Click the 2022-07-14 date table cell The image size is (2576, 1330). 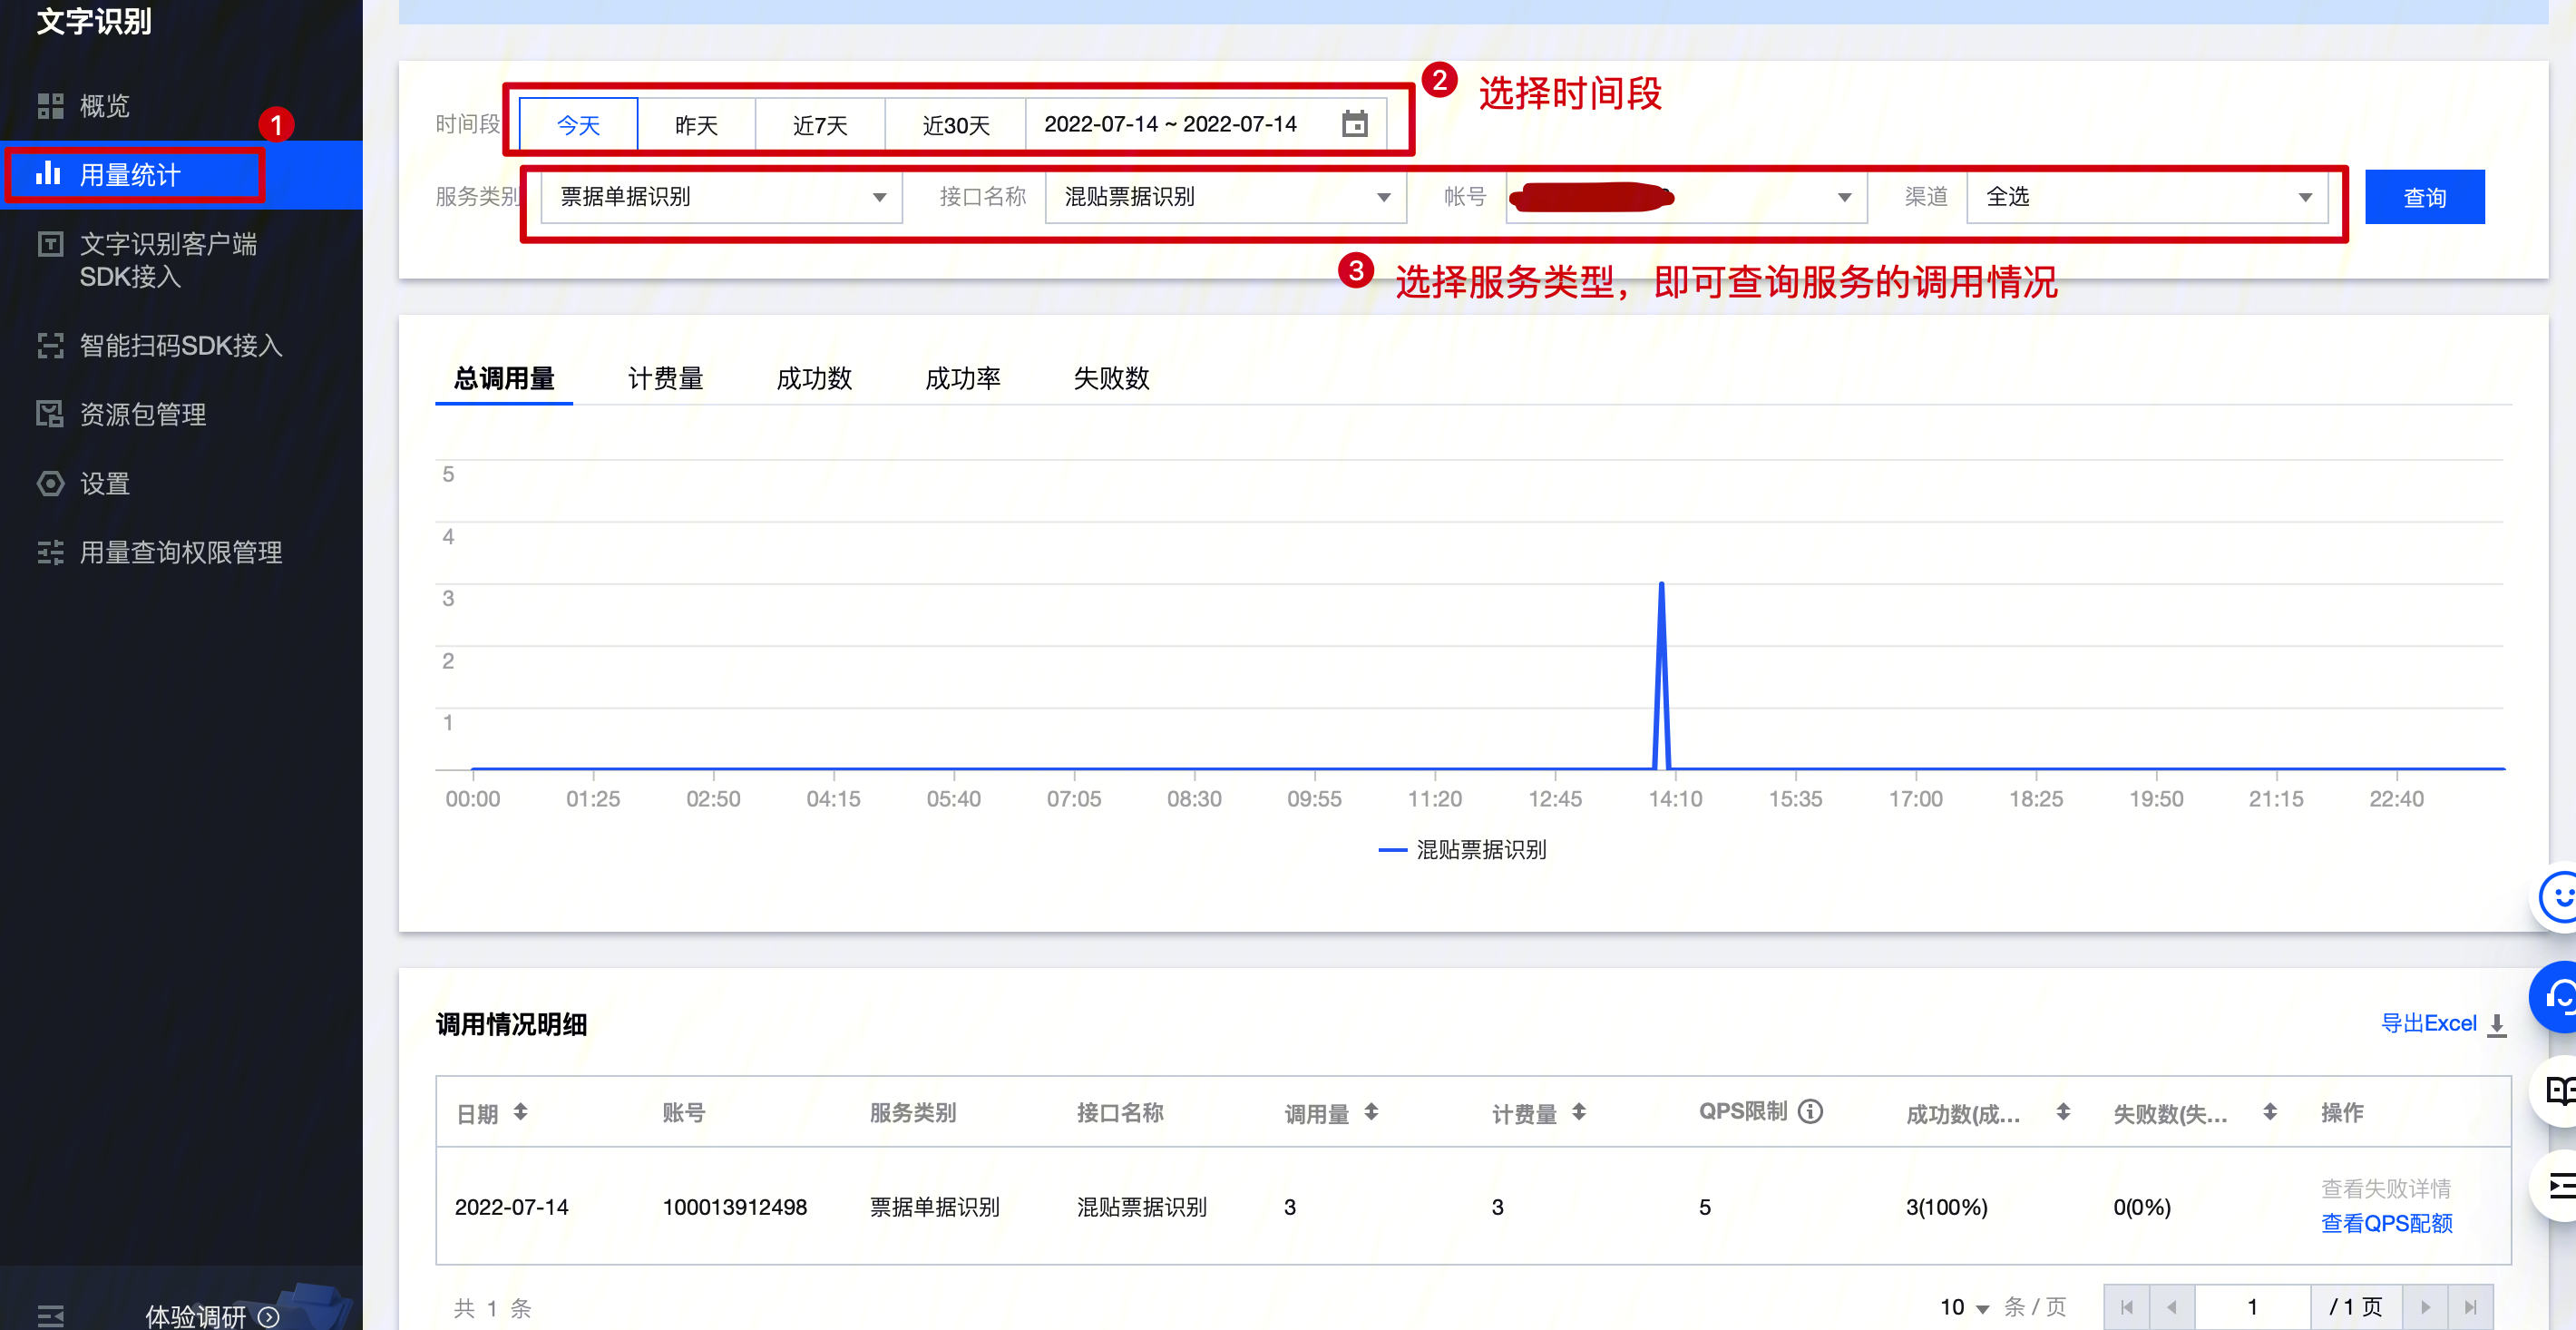click(511, 1207)
